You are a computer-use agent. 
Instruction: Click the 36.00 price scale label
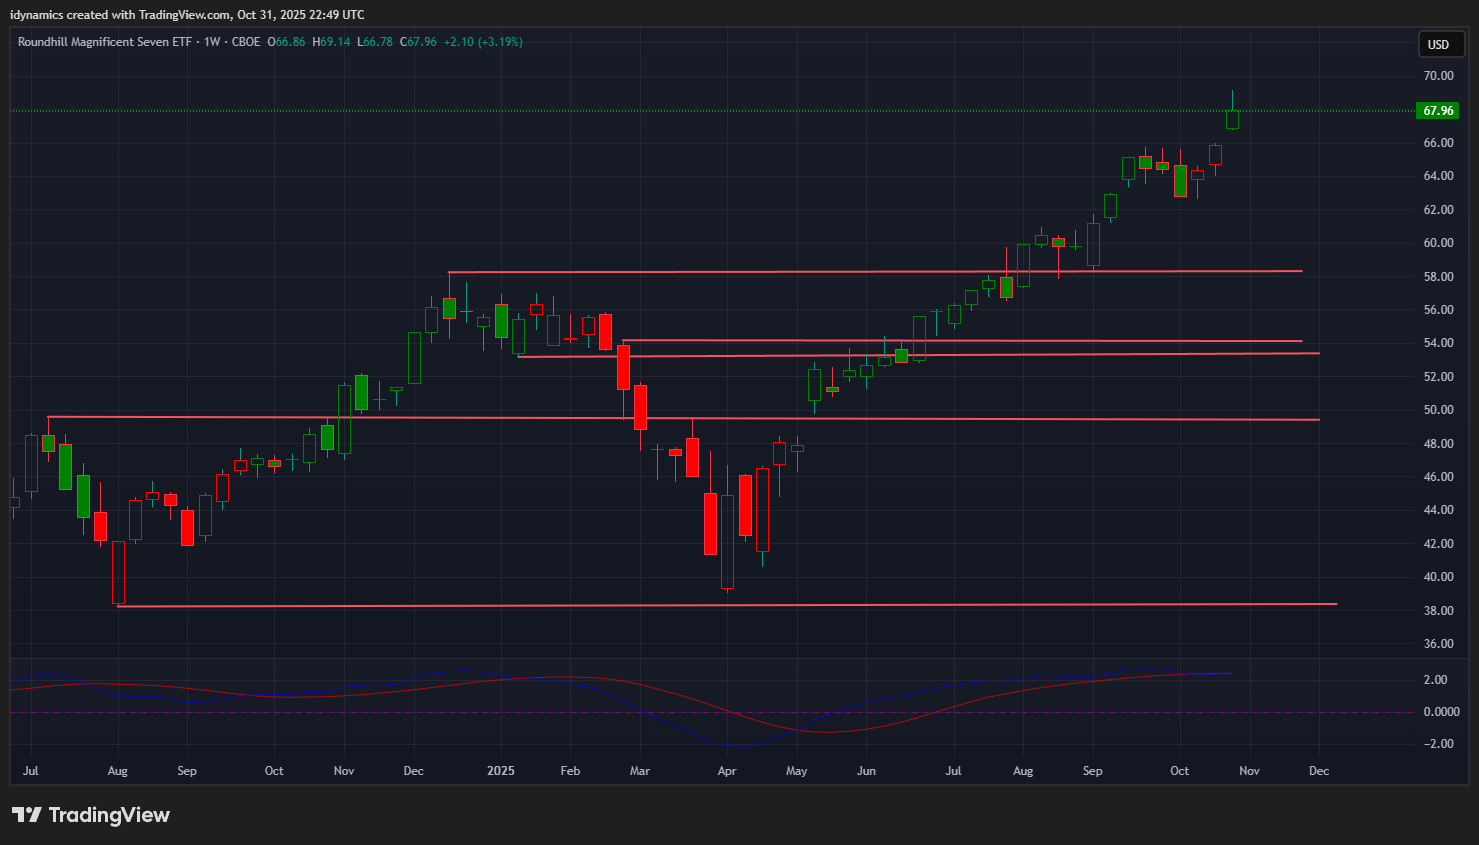1438,644
